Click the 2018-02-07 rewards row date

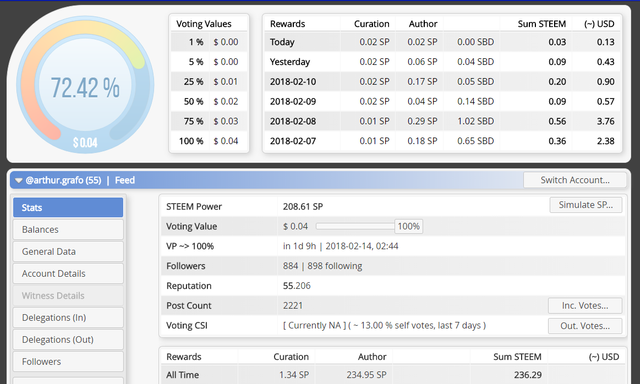click(293, 141)
